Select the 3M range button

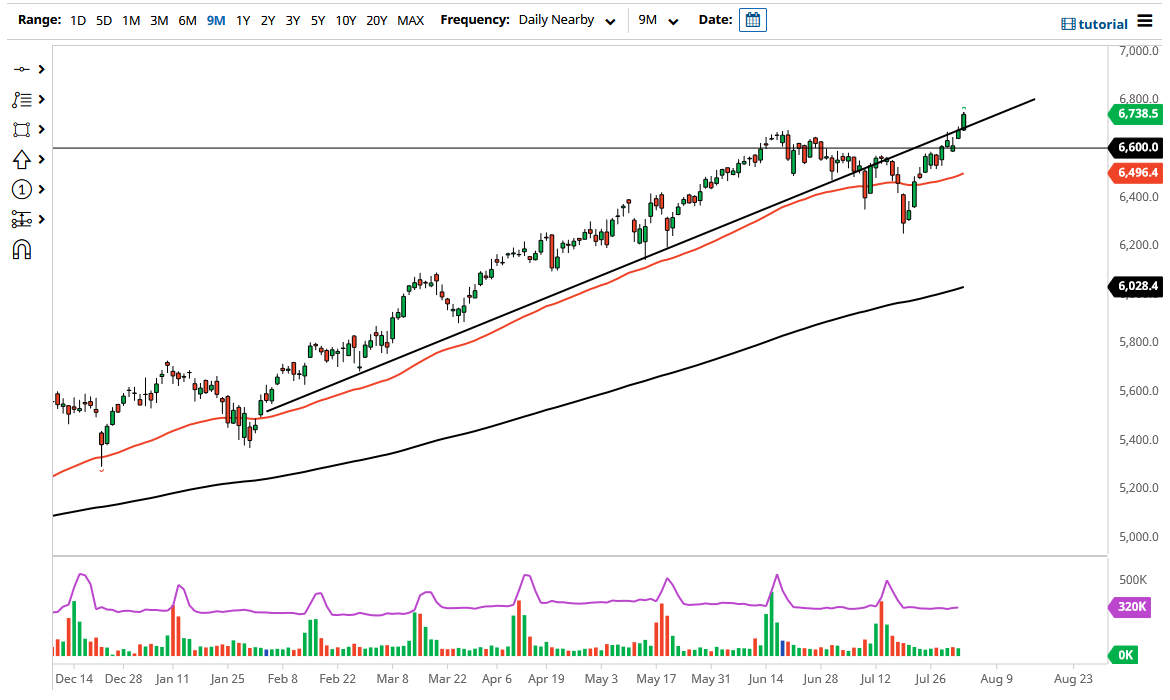click(x=158, y=19)
